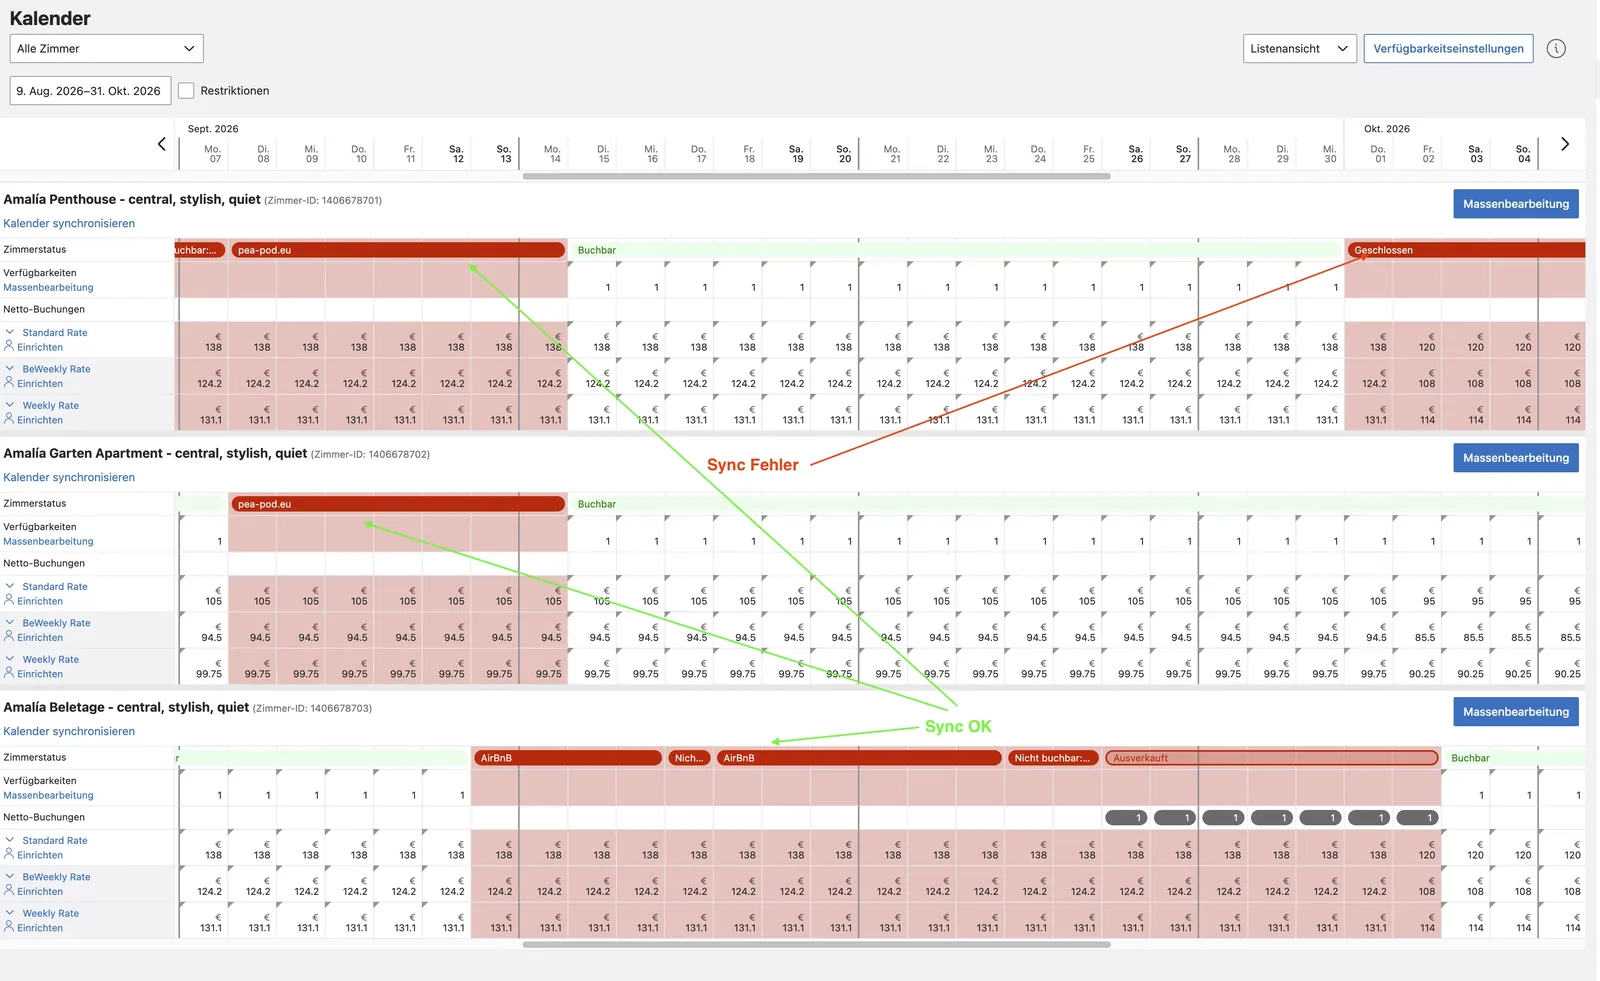Click Massenbearbeitung button for Amalía Penthouse
Screen dimensions: 1600x981
click(x=1515, y=204)
